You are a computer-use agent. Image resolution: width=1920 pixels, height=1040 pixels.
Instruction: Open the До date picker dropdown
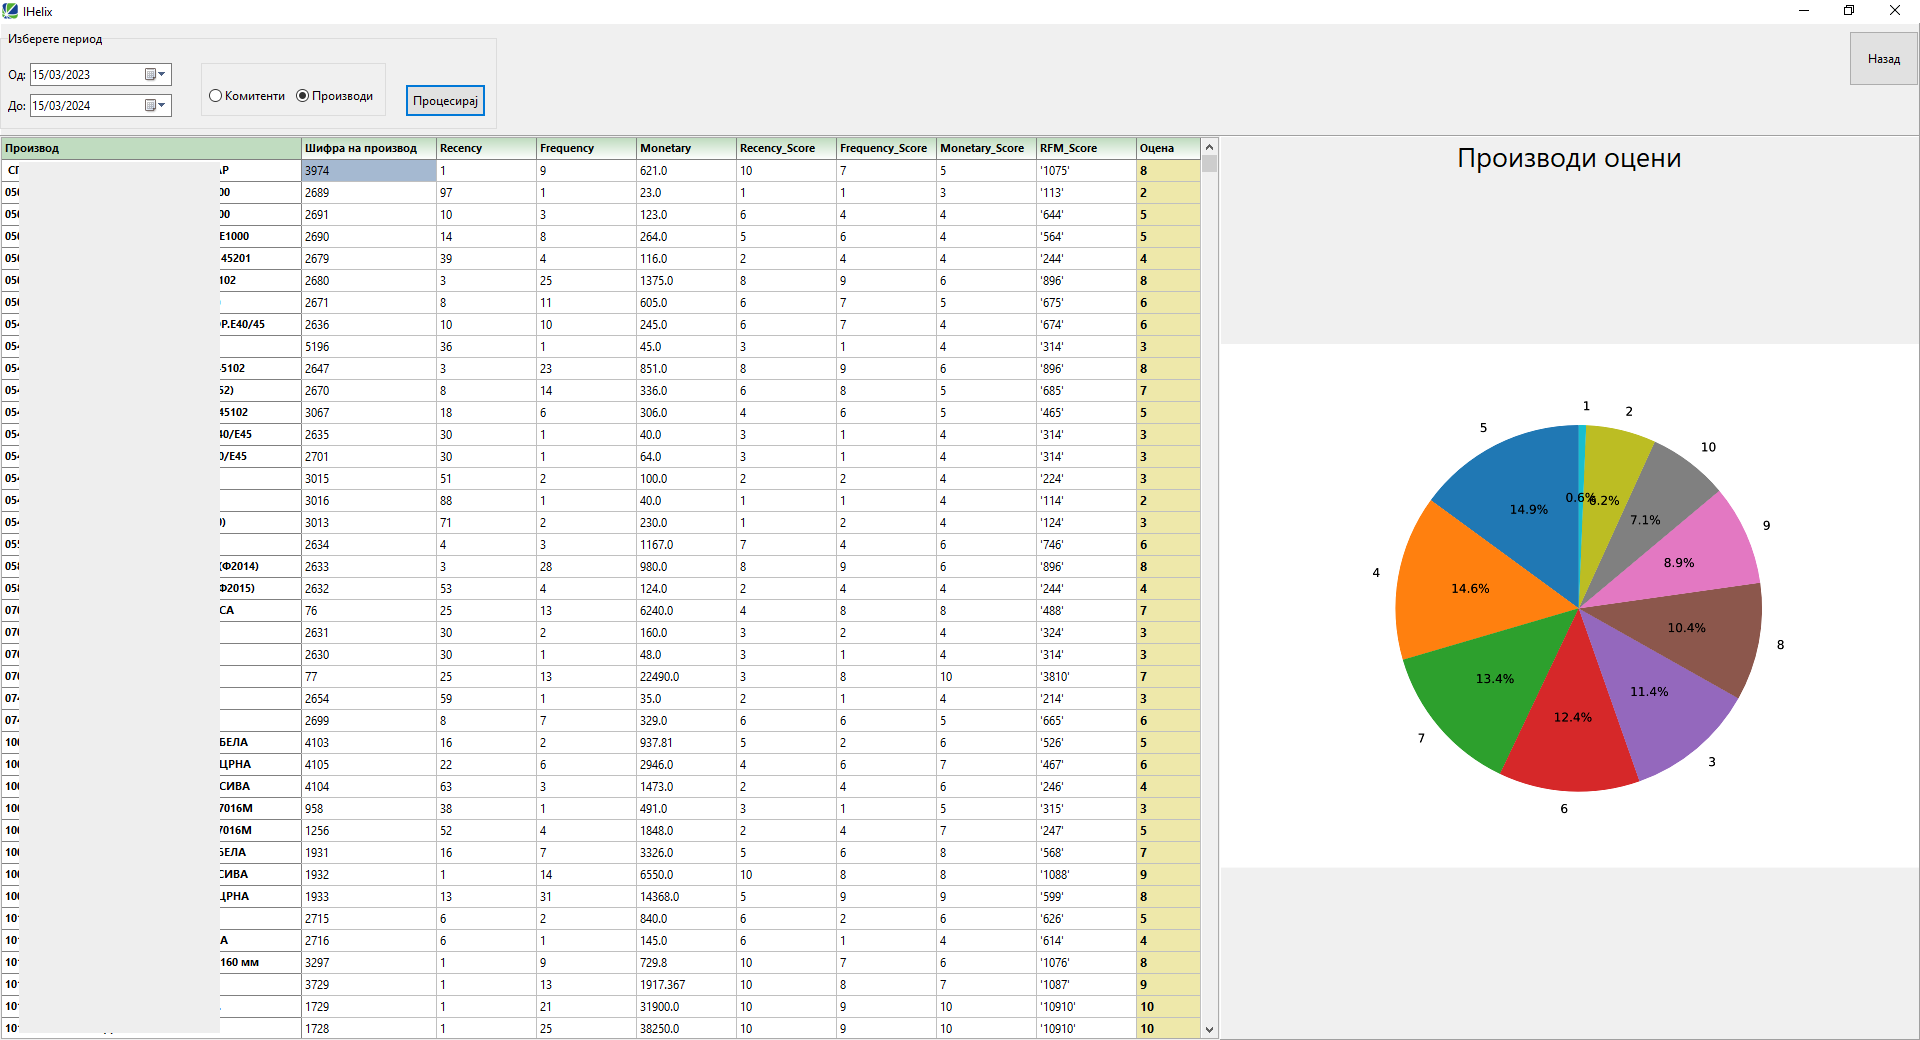click(155, 106)
